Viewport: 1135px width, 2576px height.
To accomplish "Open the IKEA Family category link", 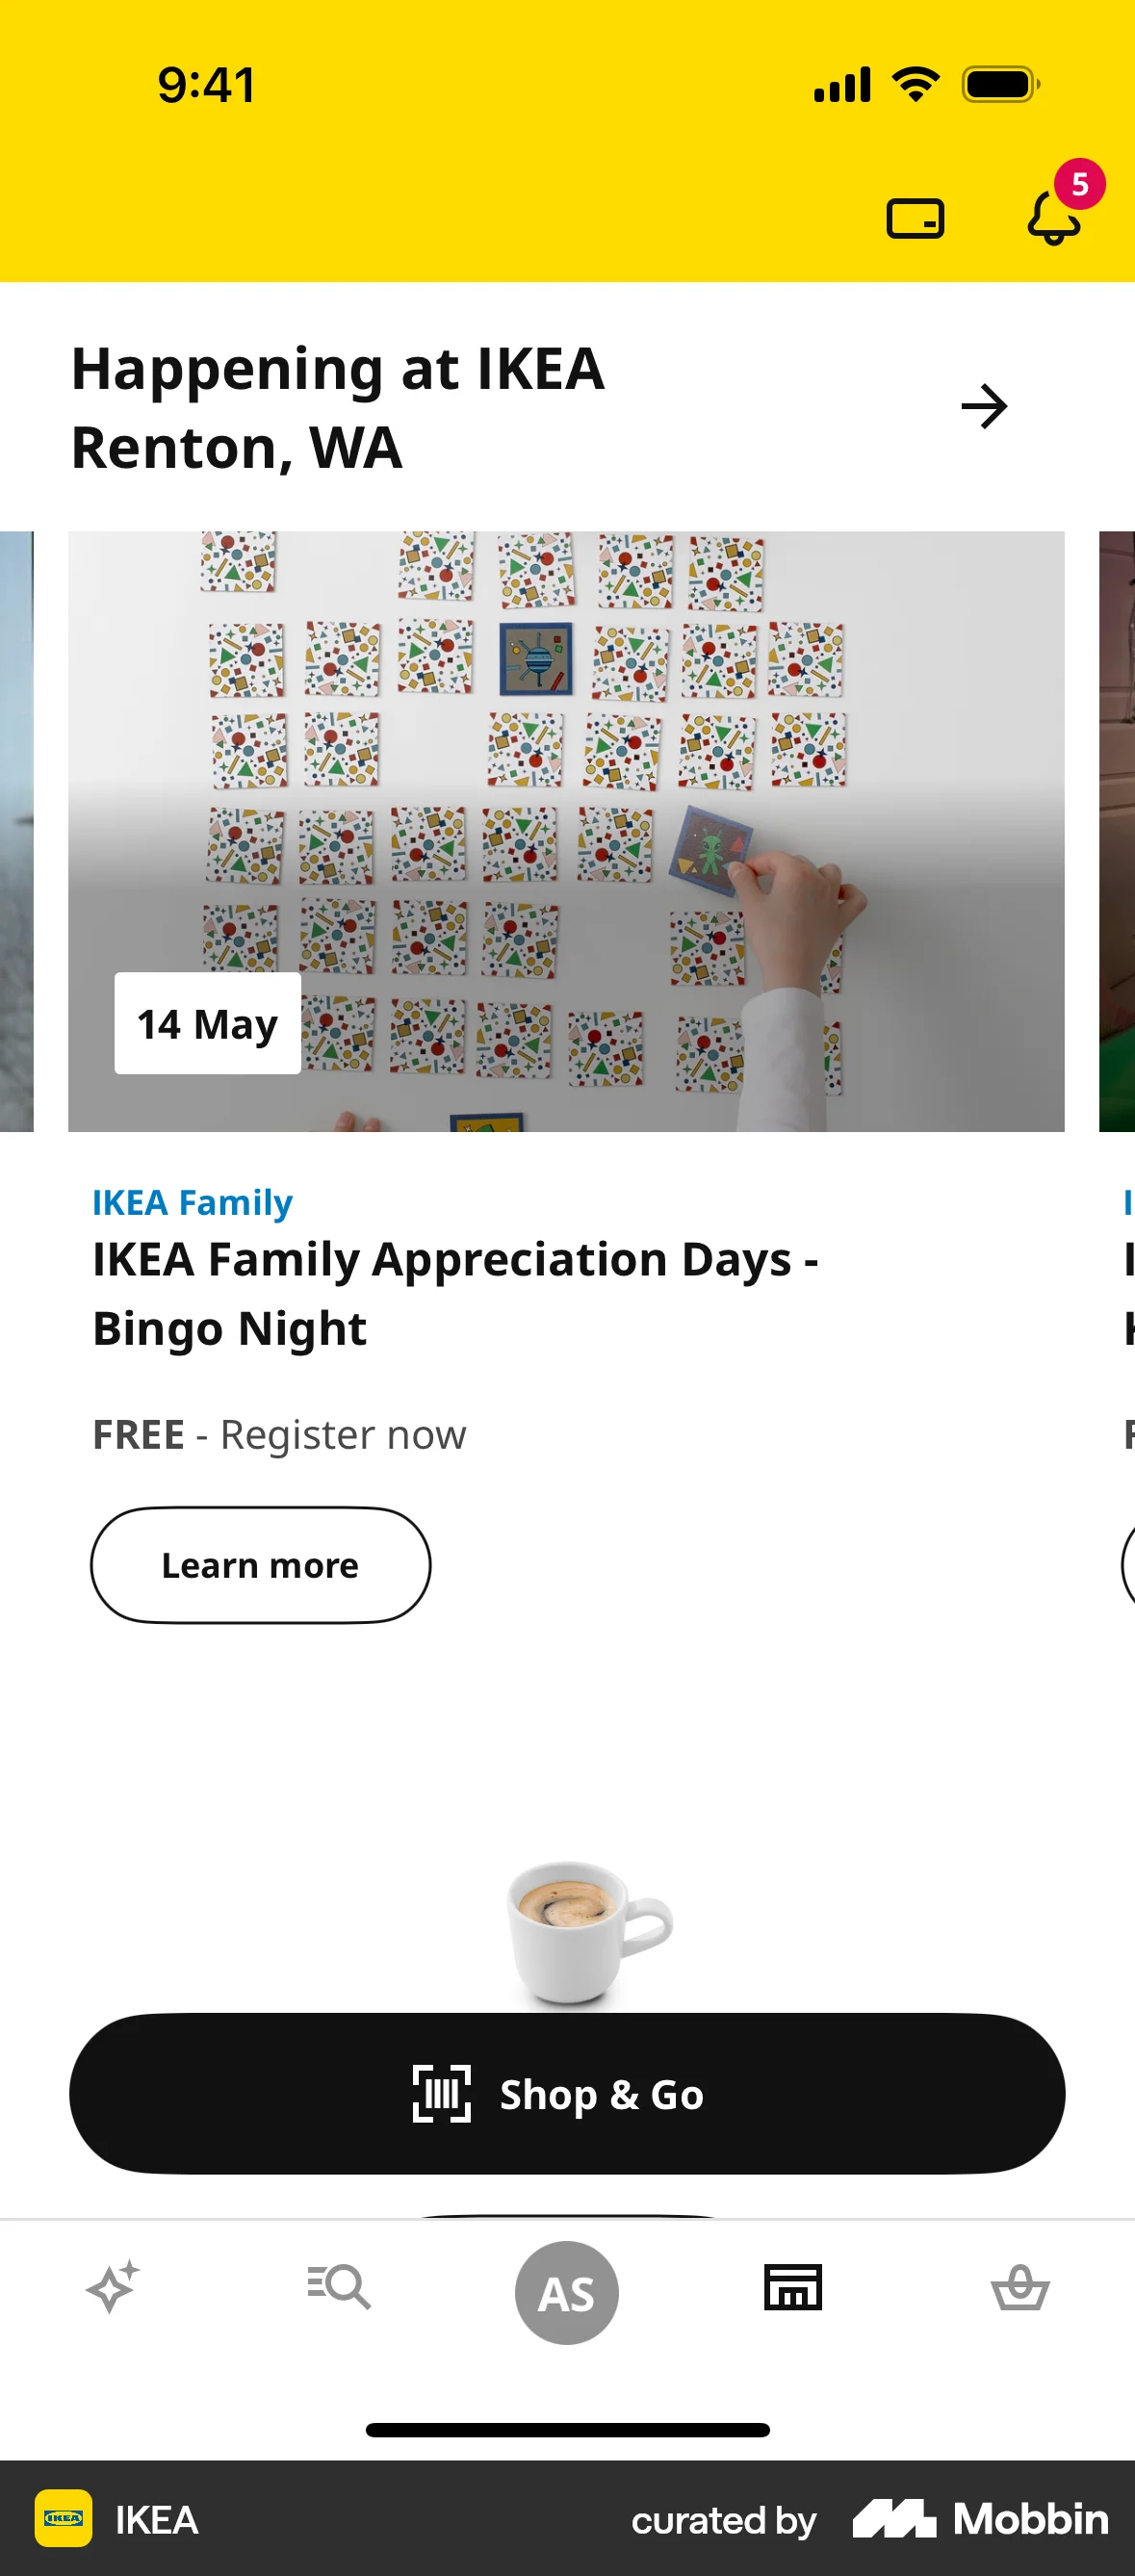I will tap(191, 1202).
